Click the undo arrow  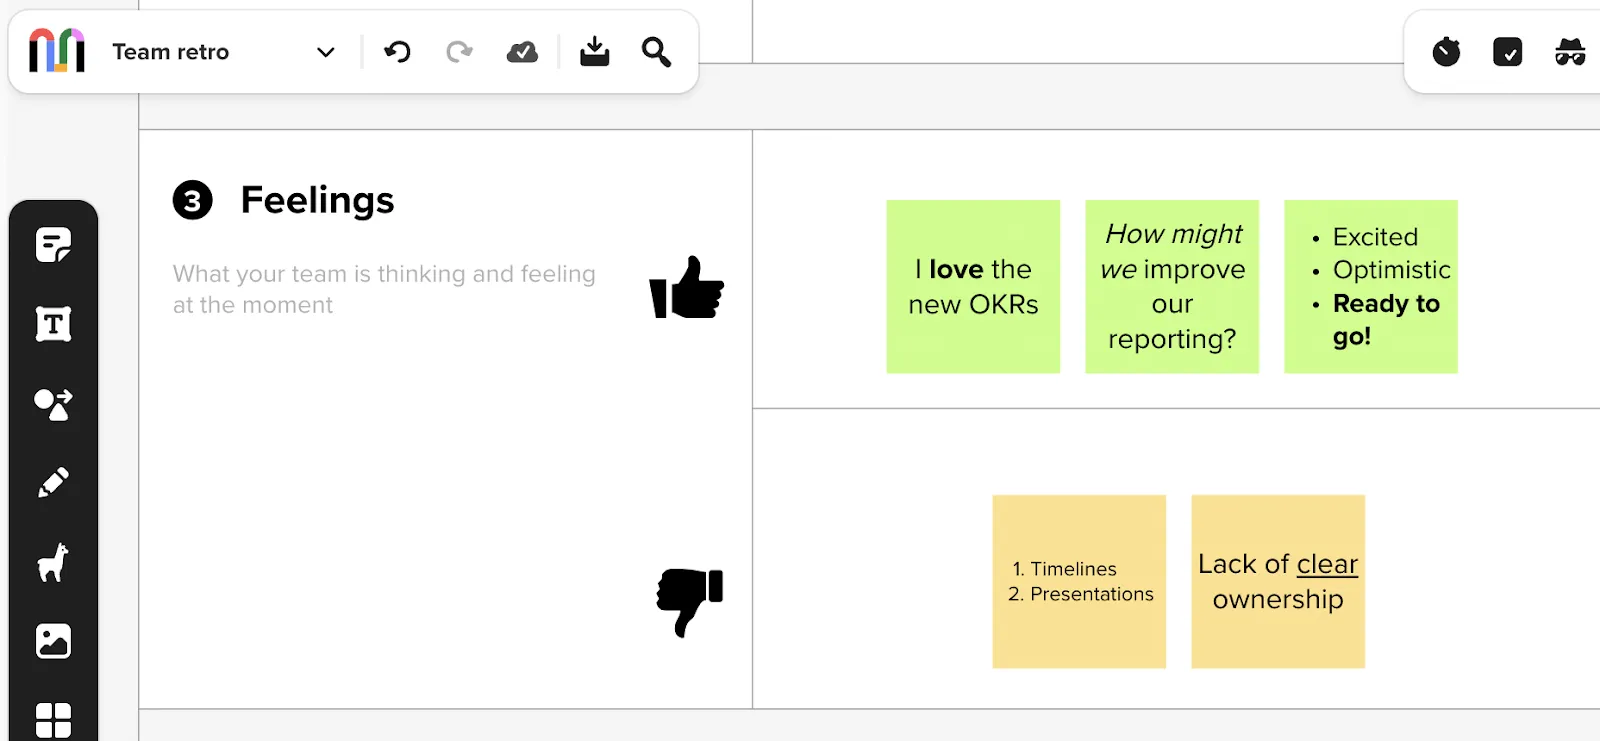[x=397, y=51]
